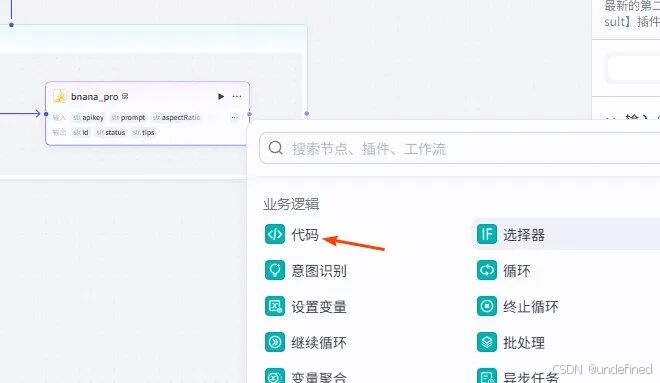
Task: Click the 继续循环 icon
Action: pos(275,342)
